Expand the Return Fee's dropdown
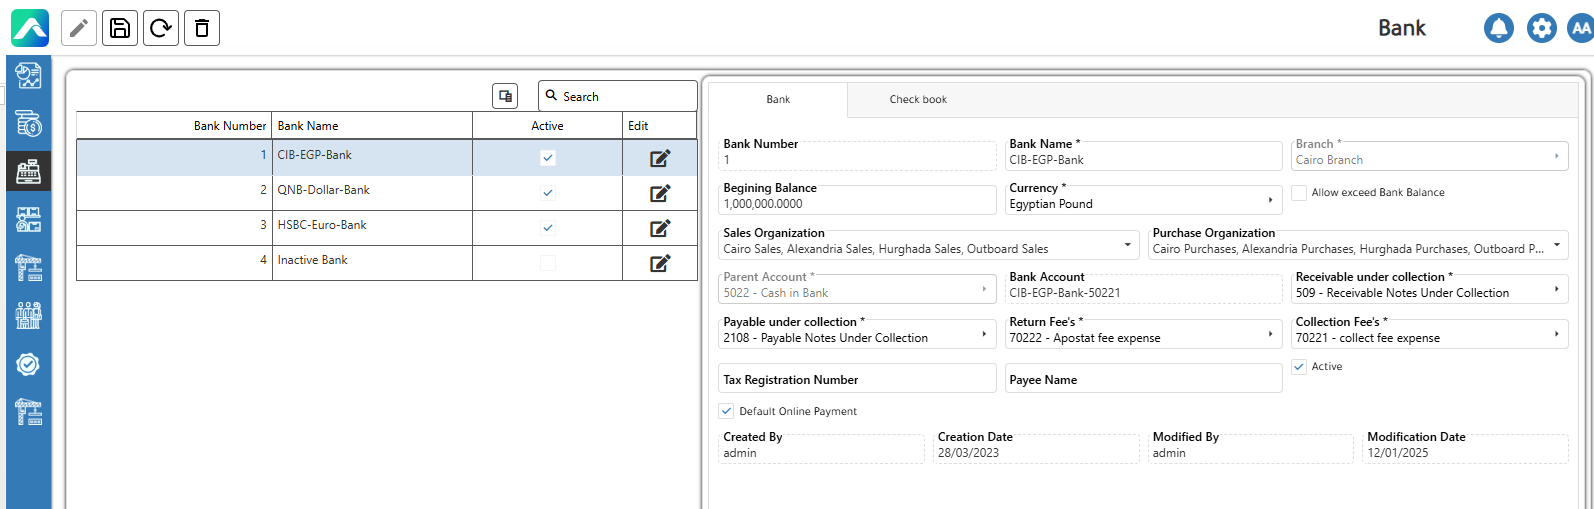The height and width of the screenshot is (509, 1594). [x=1269, y=334]
